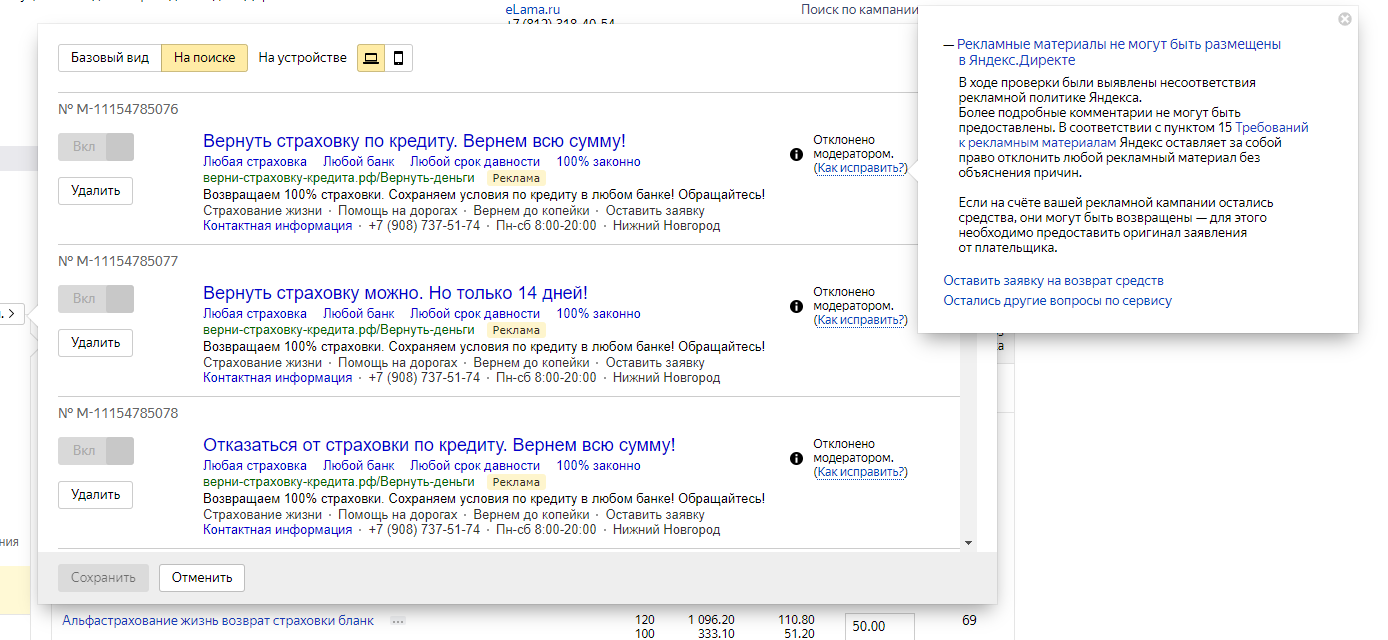Toggle Вкл switch for ad M-11154785076
1388x640 pixels.
click(x=96, y=147)
